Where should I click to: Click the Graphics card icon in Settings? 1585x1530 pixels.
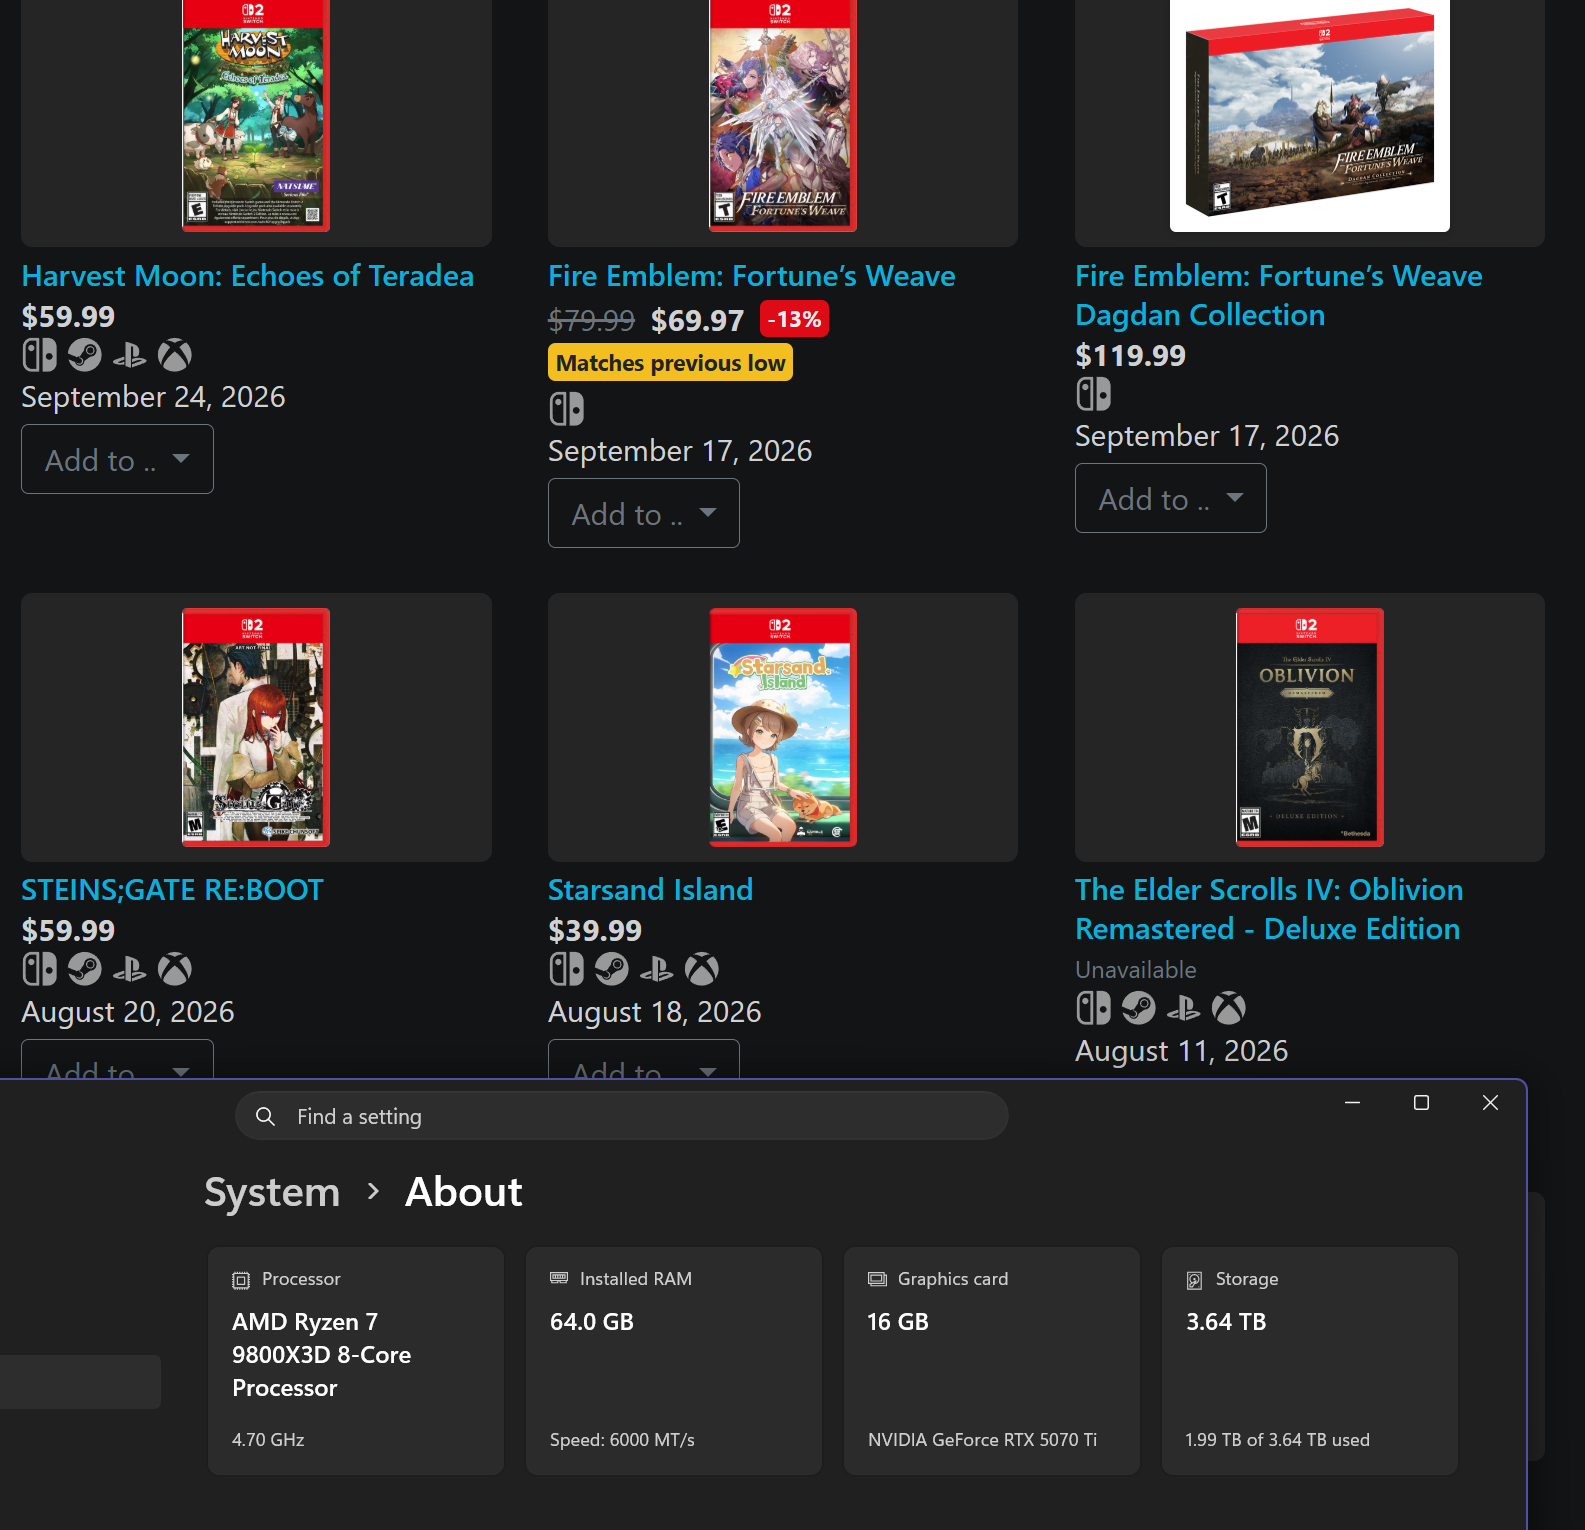click(x=877, y=1279)
